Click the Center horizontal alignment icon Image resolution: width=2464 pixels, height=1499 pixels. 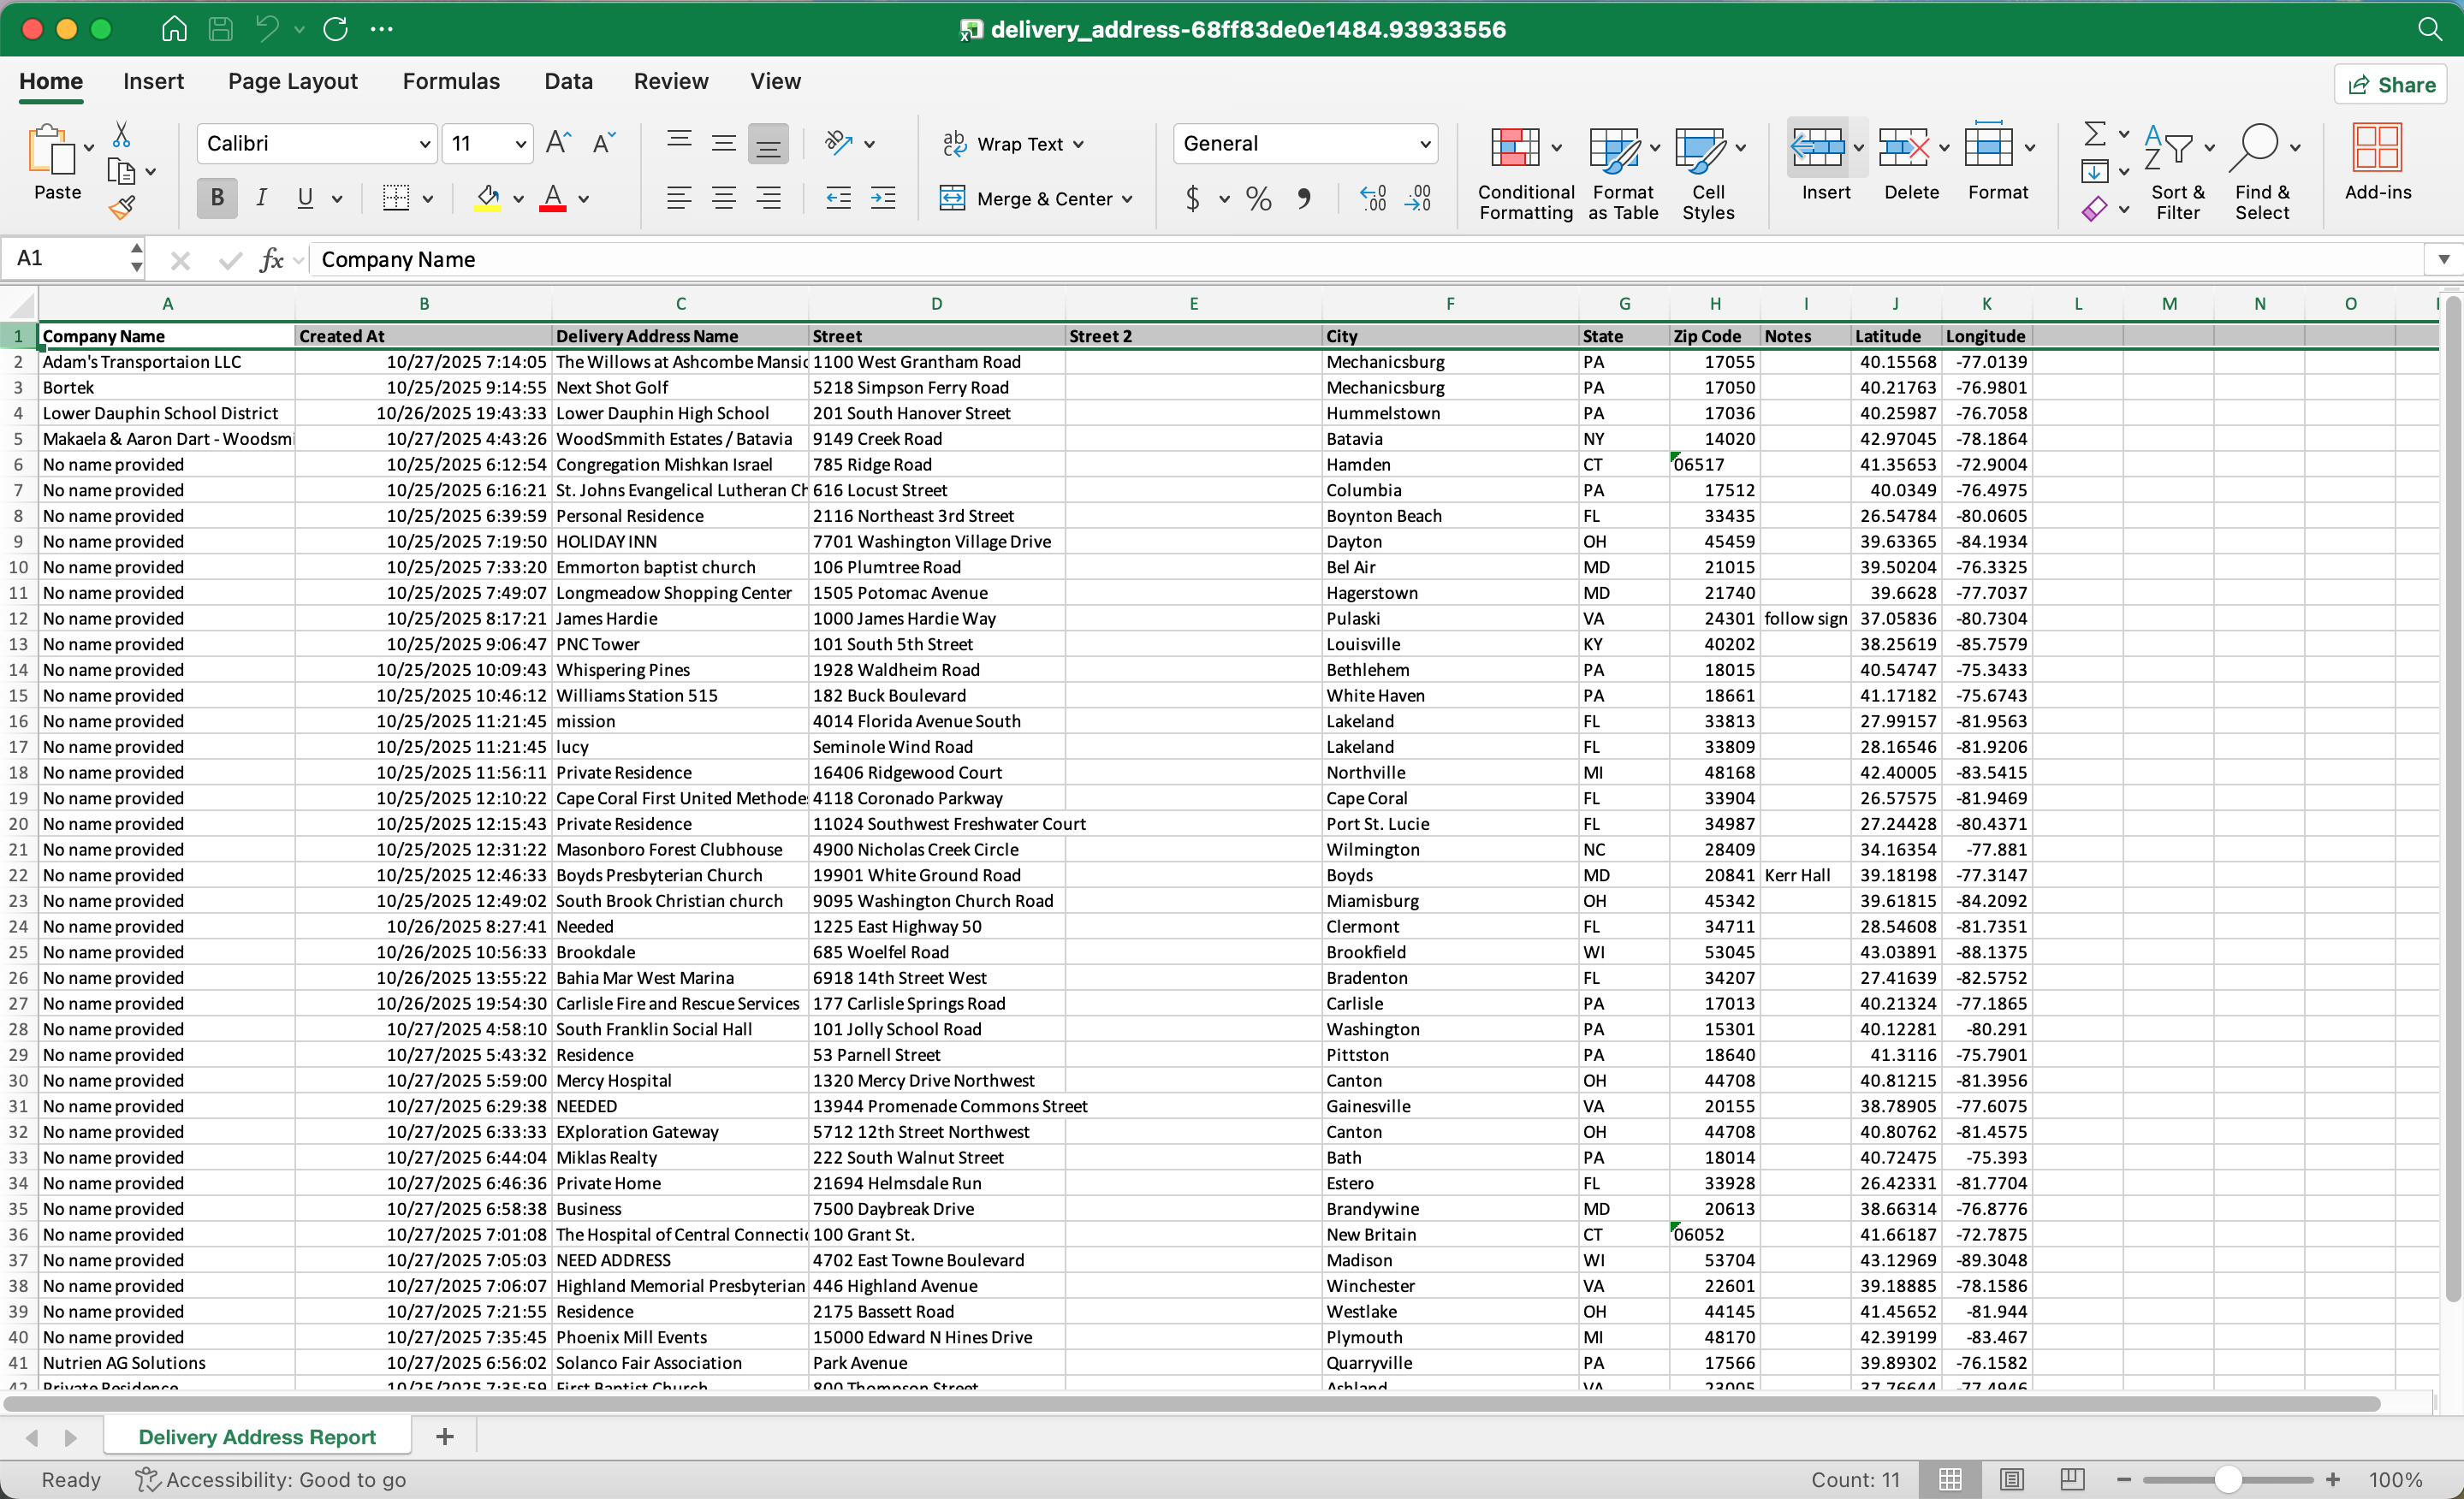tap(723, 198)
